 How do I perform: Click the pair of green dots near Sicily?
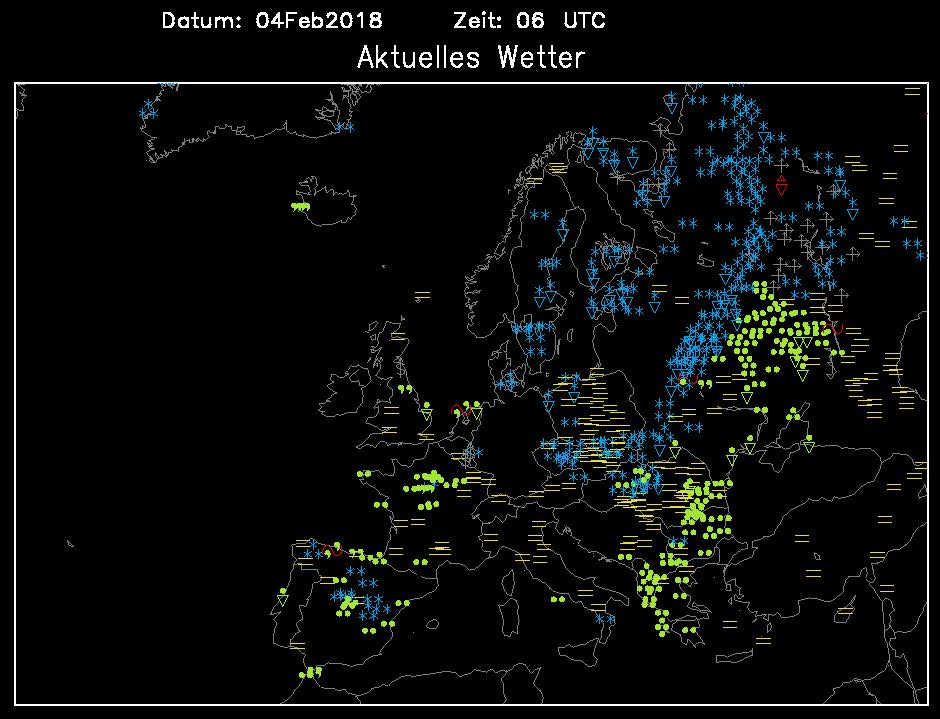tap(558, 599)
